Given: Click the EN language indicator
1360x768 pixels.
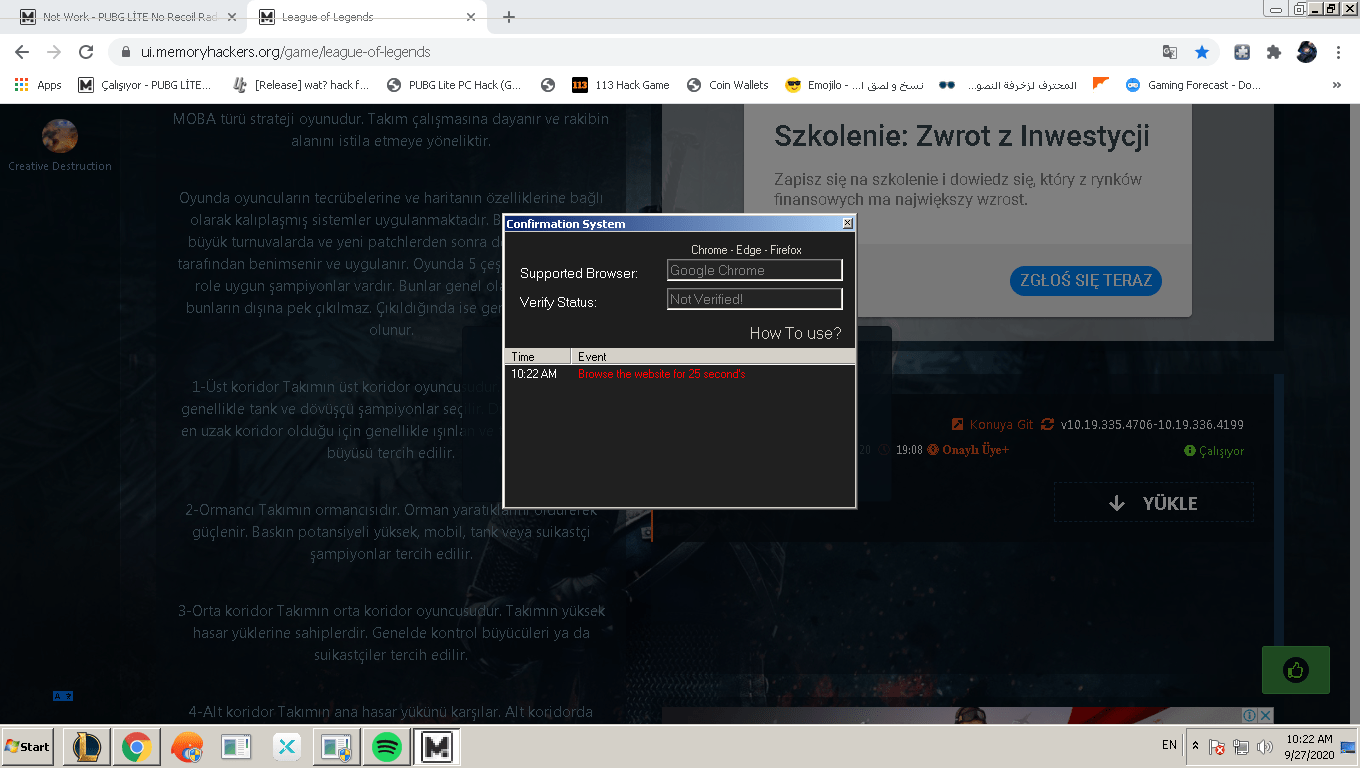Looking at the screenshot, I should [x=1169, y=745].
